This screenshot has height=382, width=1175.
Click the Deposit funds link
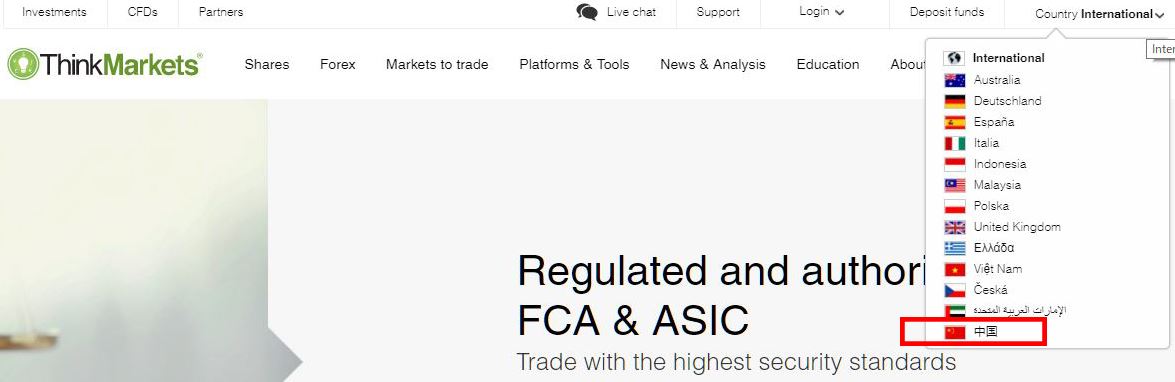click(x=946, y=12)
